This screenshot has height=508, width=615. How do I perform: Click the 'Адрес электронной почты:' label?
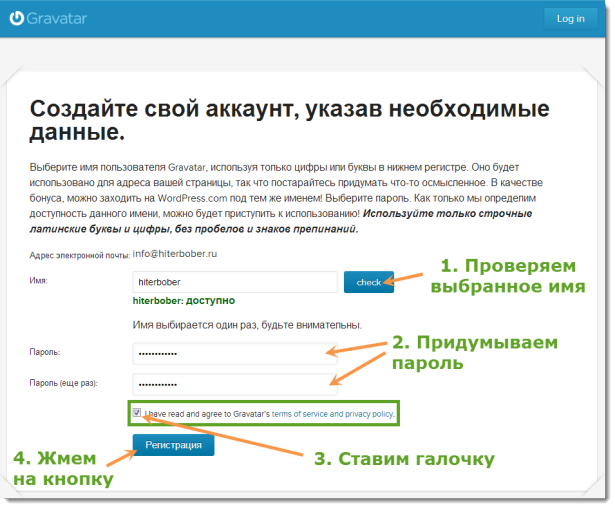point(80,255)
